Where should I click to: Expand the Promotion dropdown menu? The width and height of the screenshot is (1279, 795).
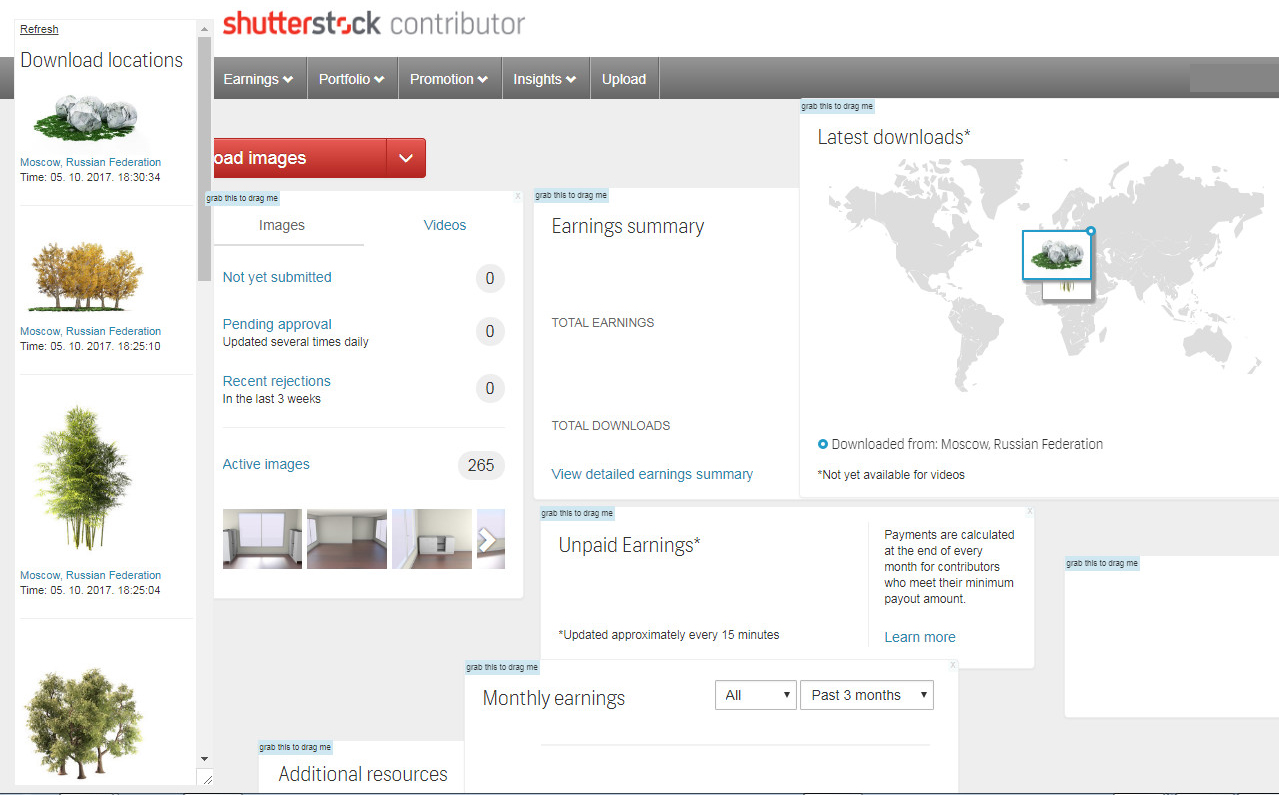pyautogui.click(x=448, y=79)
